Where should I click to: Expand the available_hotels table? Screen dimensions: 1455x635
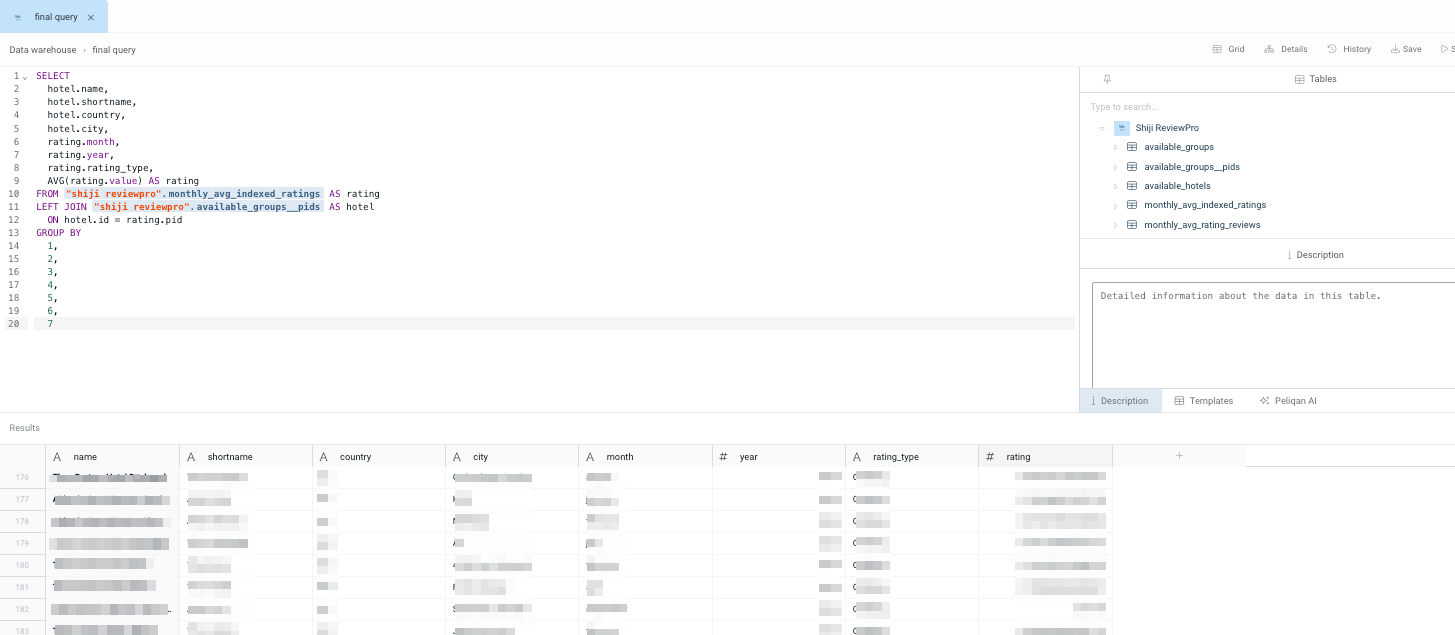[x=1115, y=186]
